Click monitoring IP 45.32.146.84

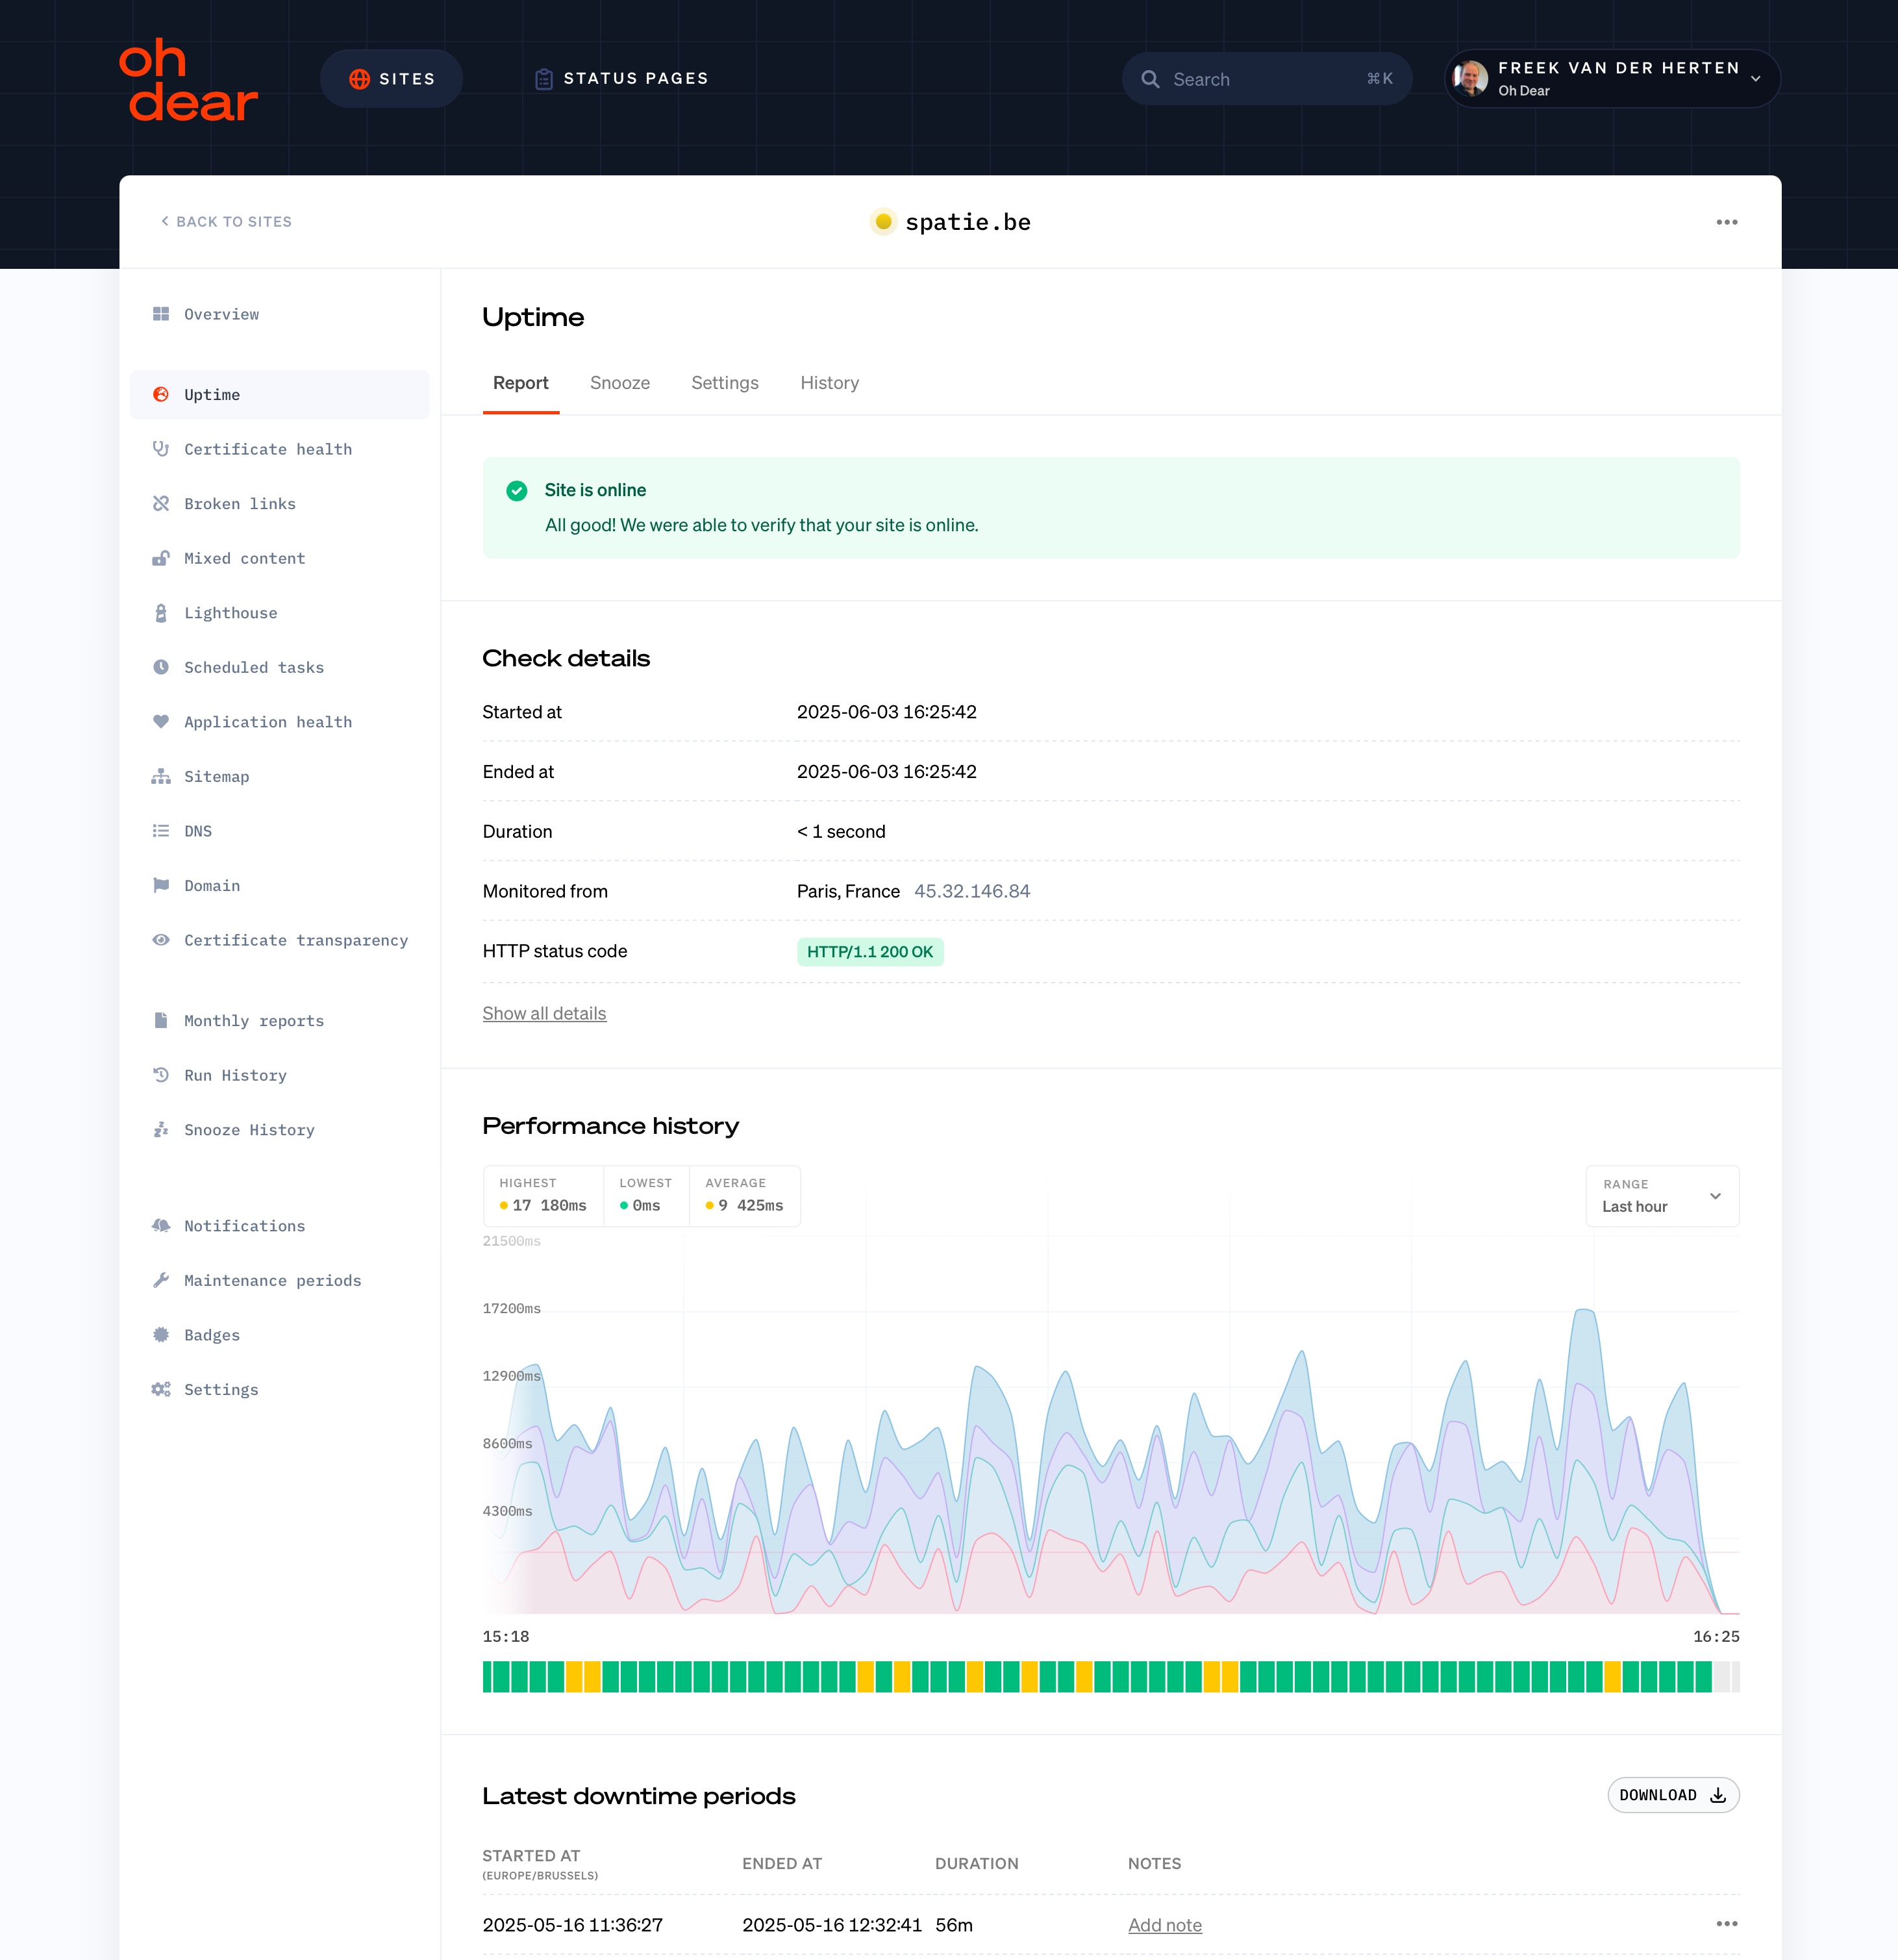point(972,891)
